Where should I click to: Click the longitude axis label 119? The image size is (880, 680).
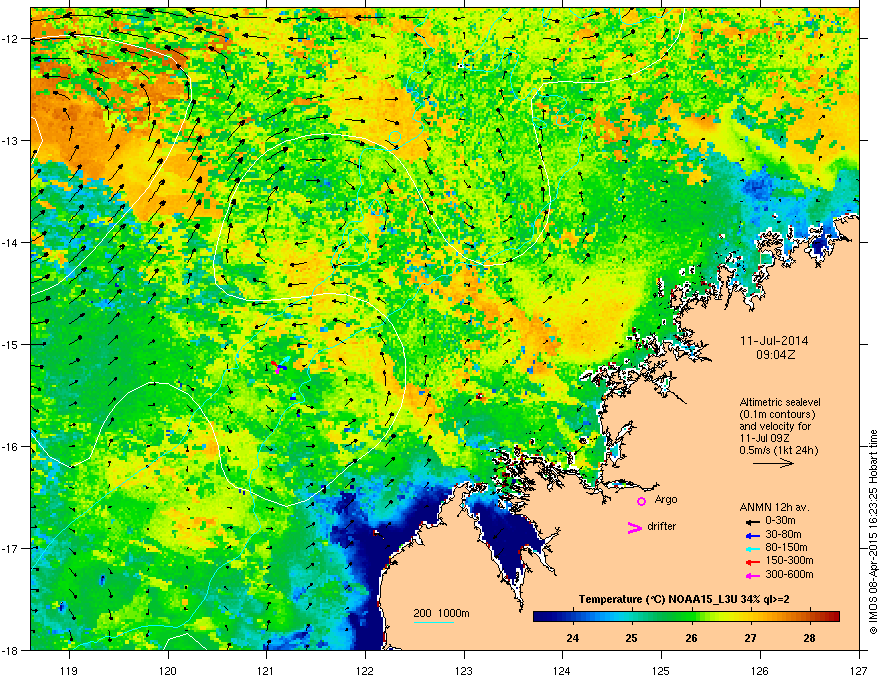click(69, 670)
